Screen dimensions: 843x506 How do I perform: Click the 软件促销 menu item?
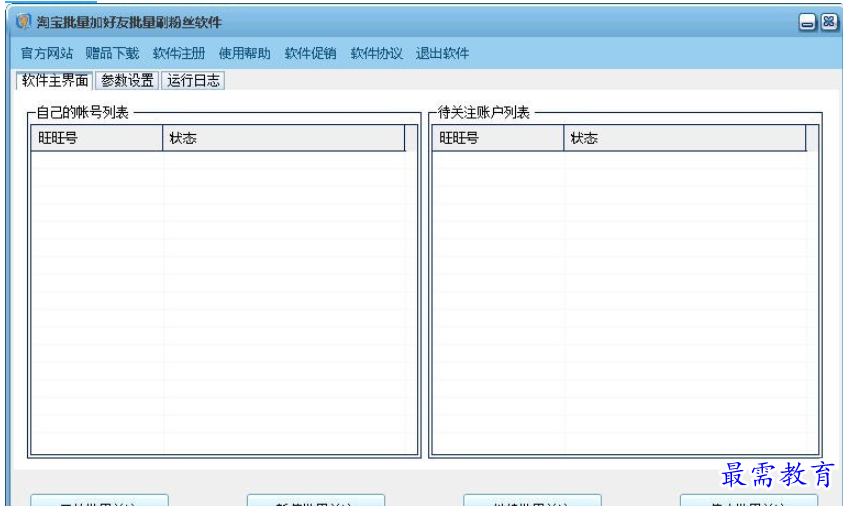311,53
